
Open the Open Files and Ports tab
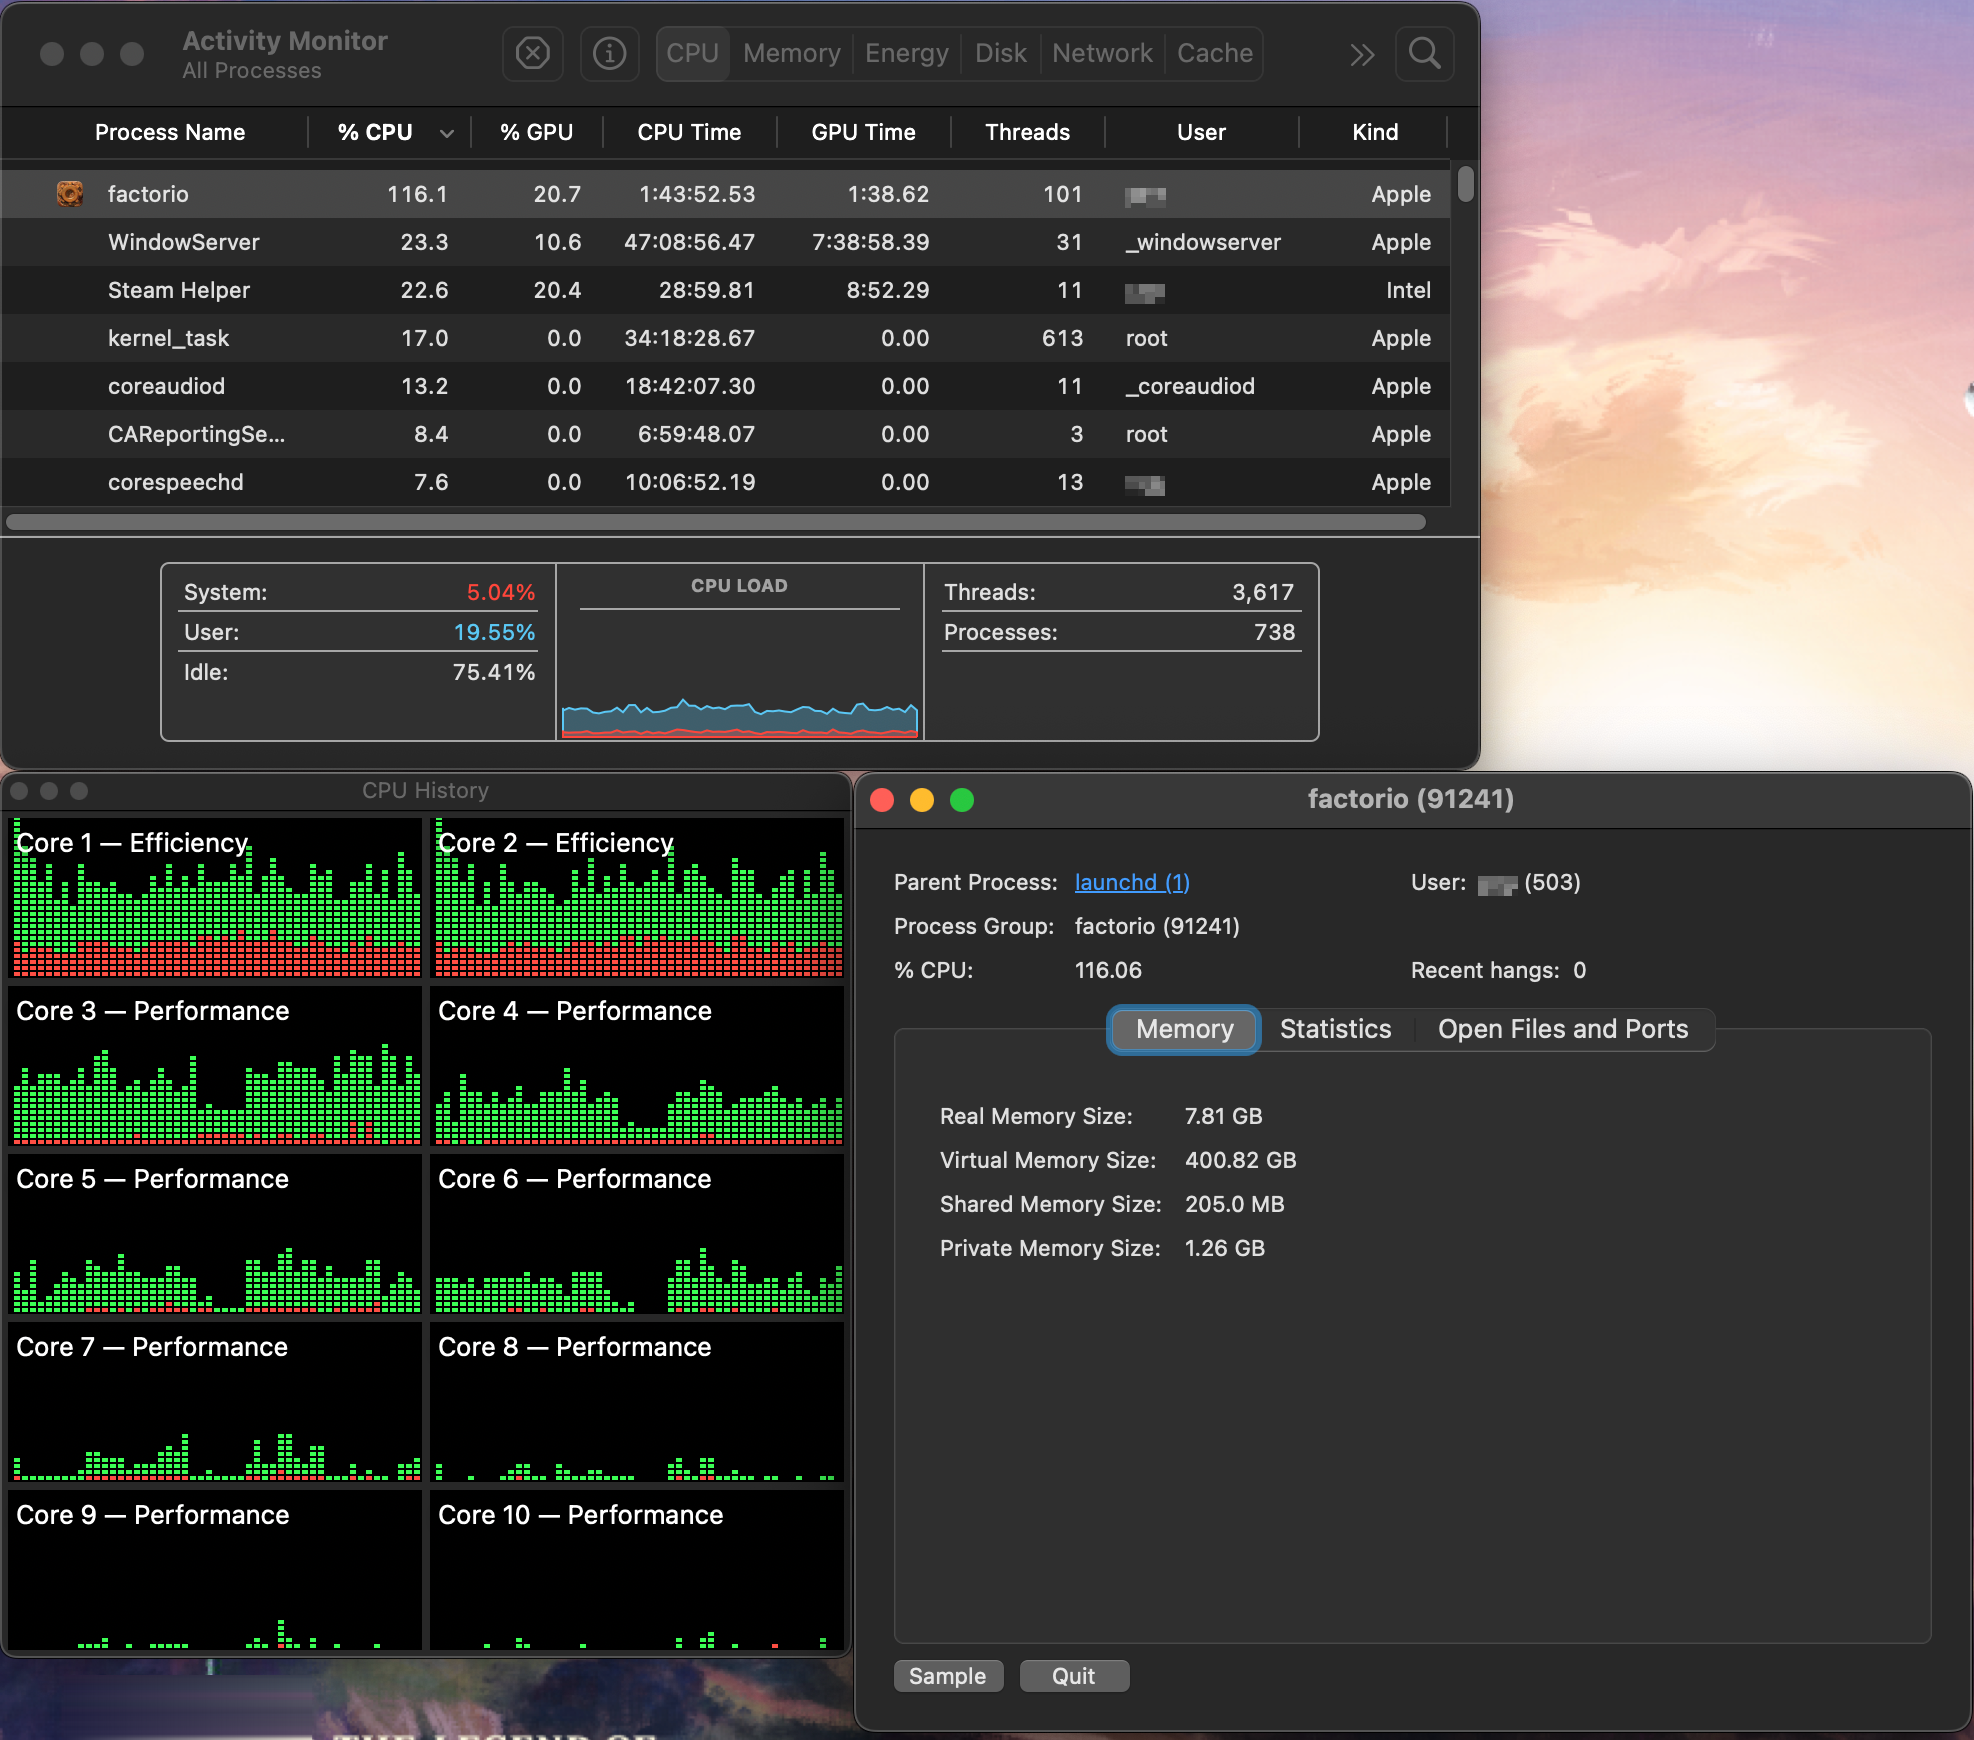[1563, 1029]
